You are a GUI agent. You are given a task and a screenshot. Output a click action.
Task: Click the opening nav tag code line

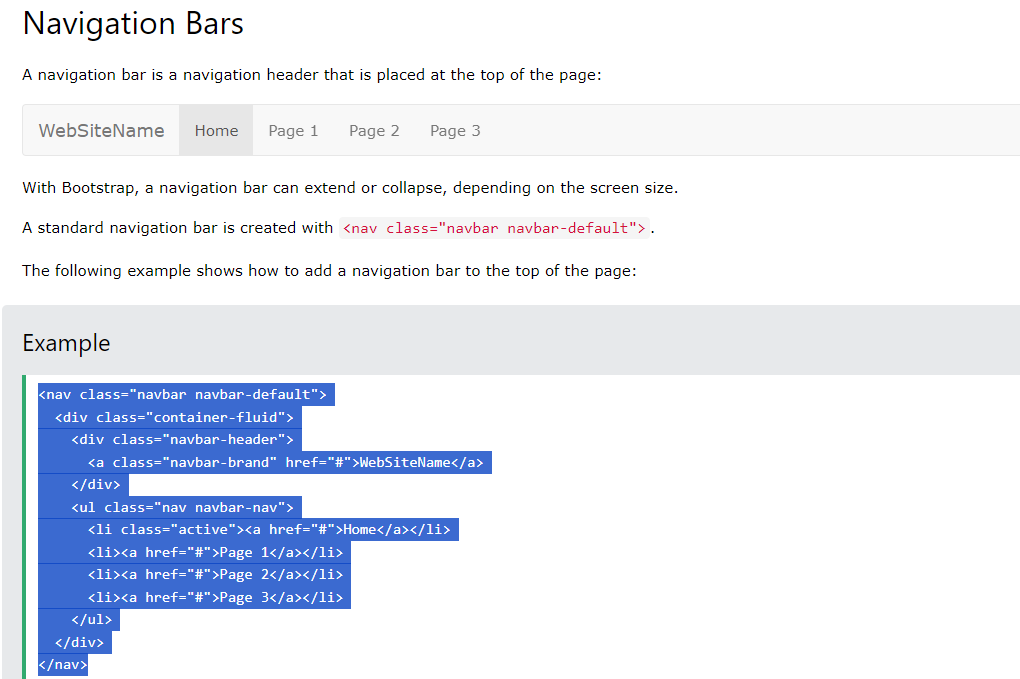click(x=185, y=394)
